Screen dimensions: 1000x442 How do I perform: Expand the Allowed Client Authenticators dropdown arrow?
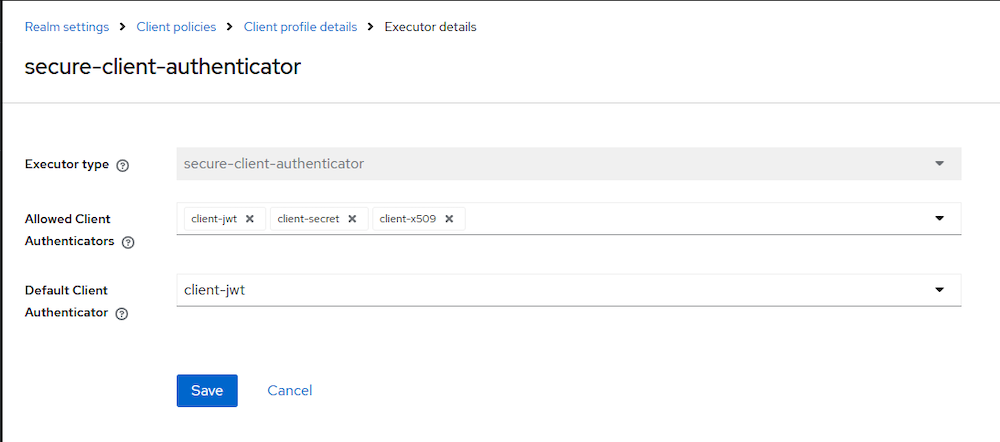click(x=939, y=218)
